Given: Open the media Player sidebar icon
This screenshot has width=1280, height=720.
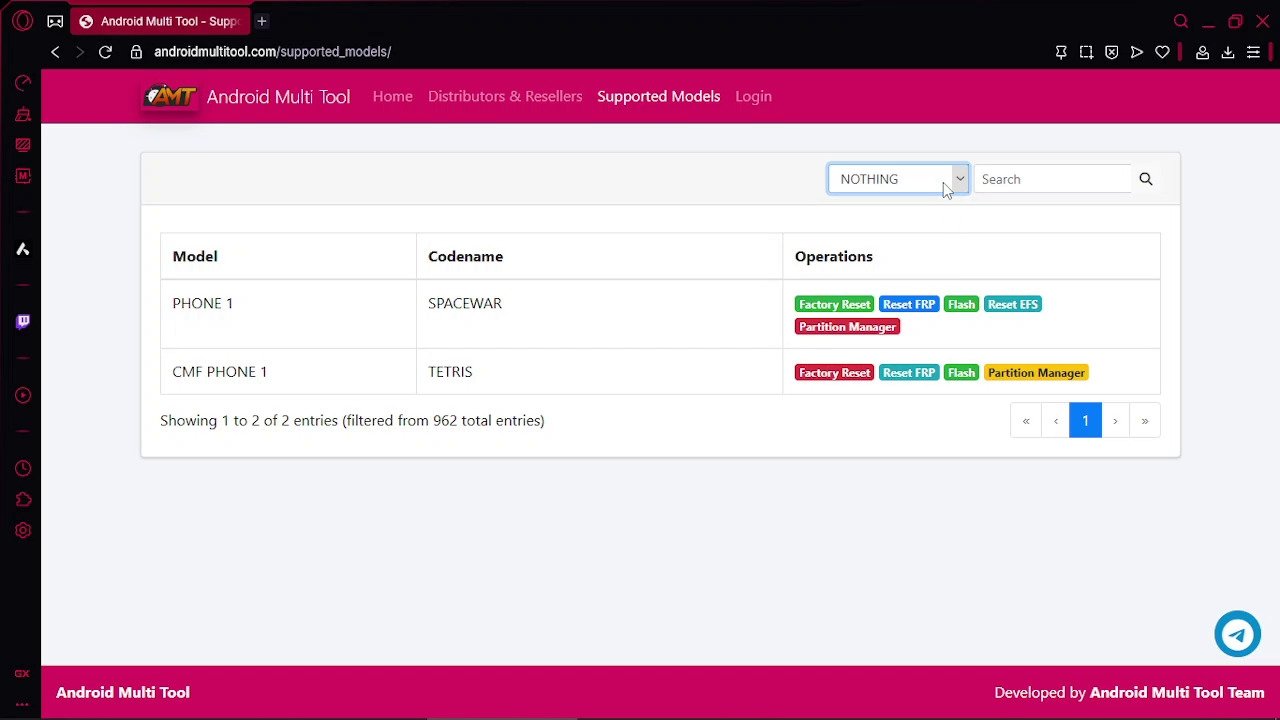Looking at the screenshot, I should [22, 395].
